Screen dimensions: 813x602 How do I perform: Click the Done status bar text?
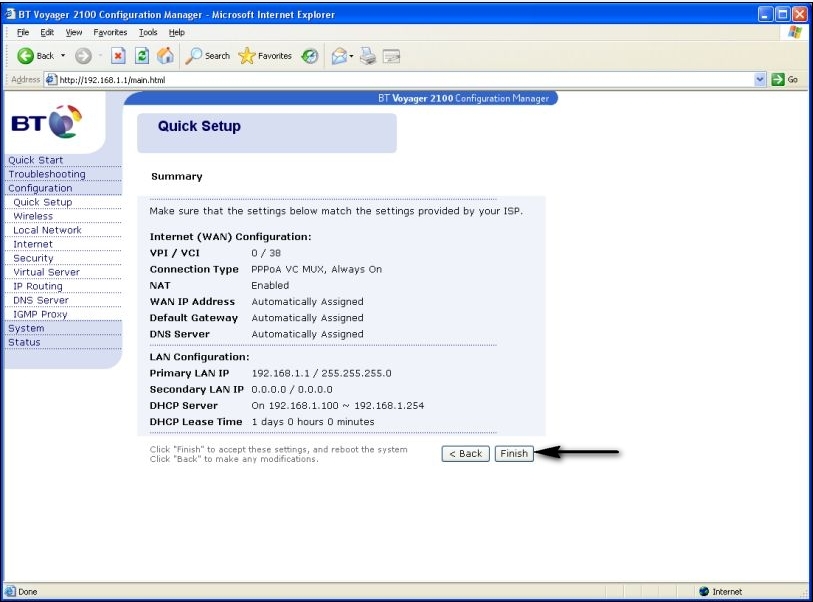pyautogui.click(x=27, y=592)
